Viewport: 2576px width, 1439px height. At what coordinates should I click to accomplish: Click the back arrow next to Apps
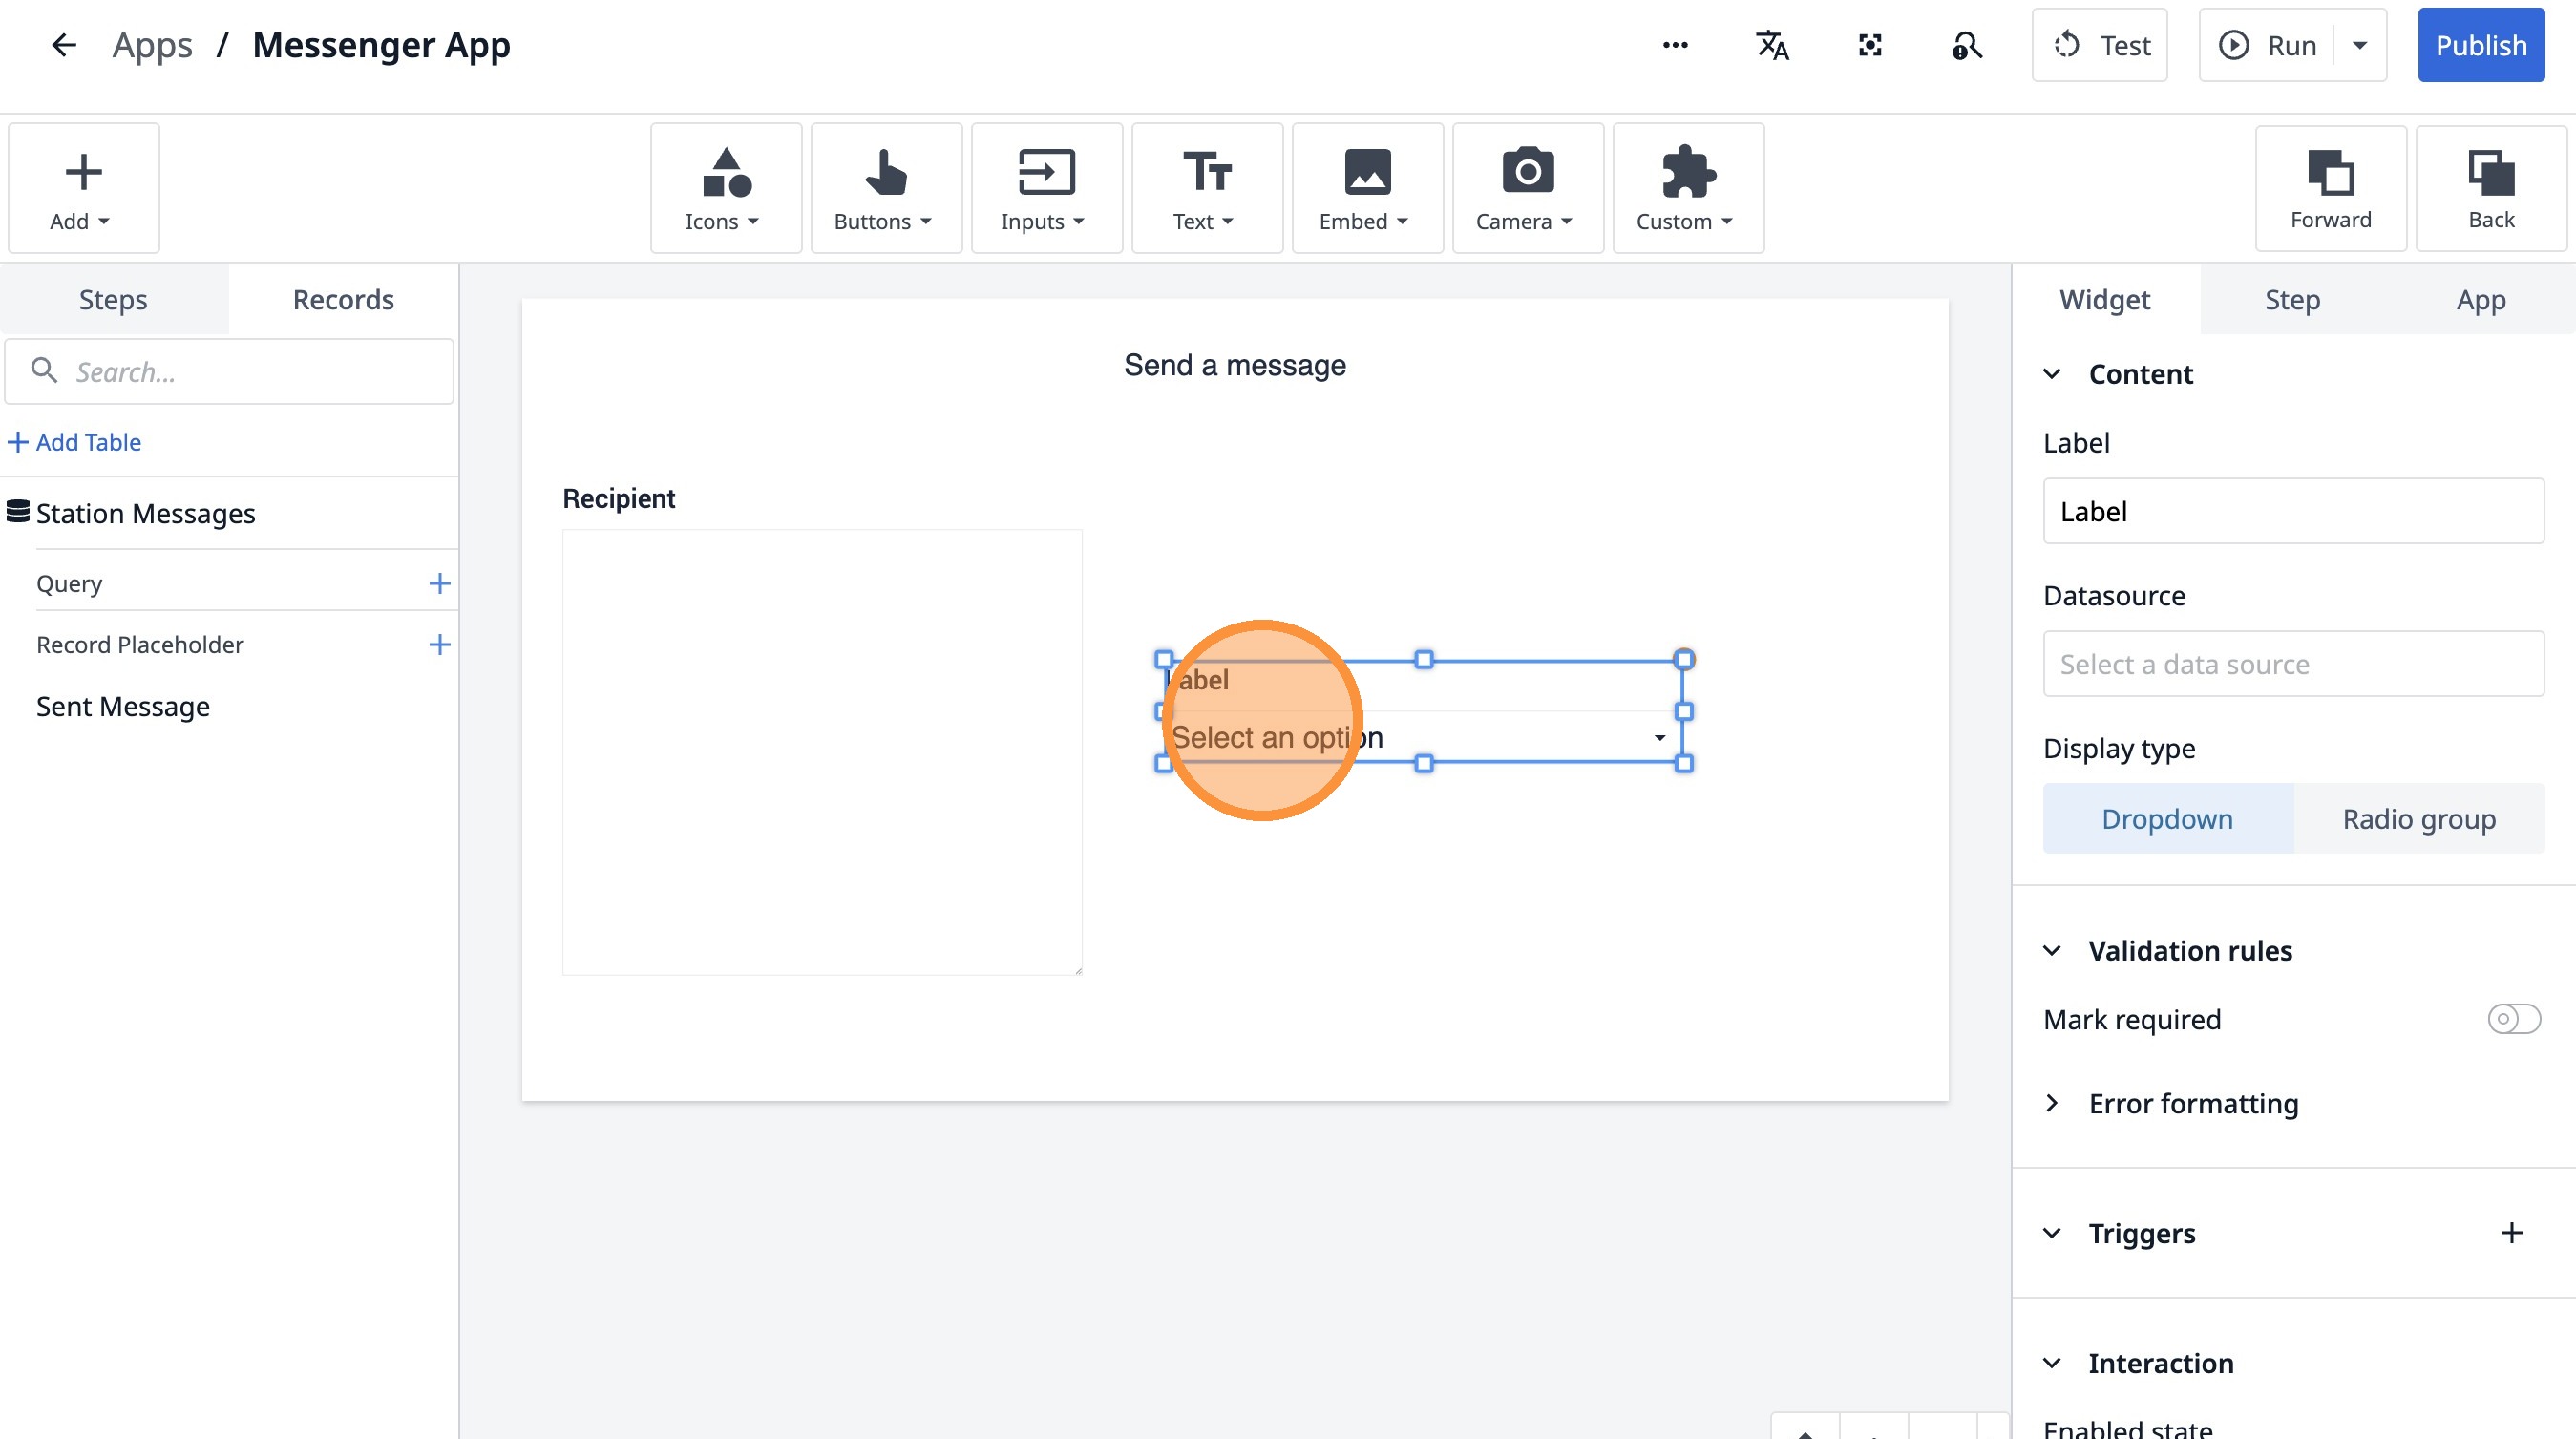(x=63, y=45)
